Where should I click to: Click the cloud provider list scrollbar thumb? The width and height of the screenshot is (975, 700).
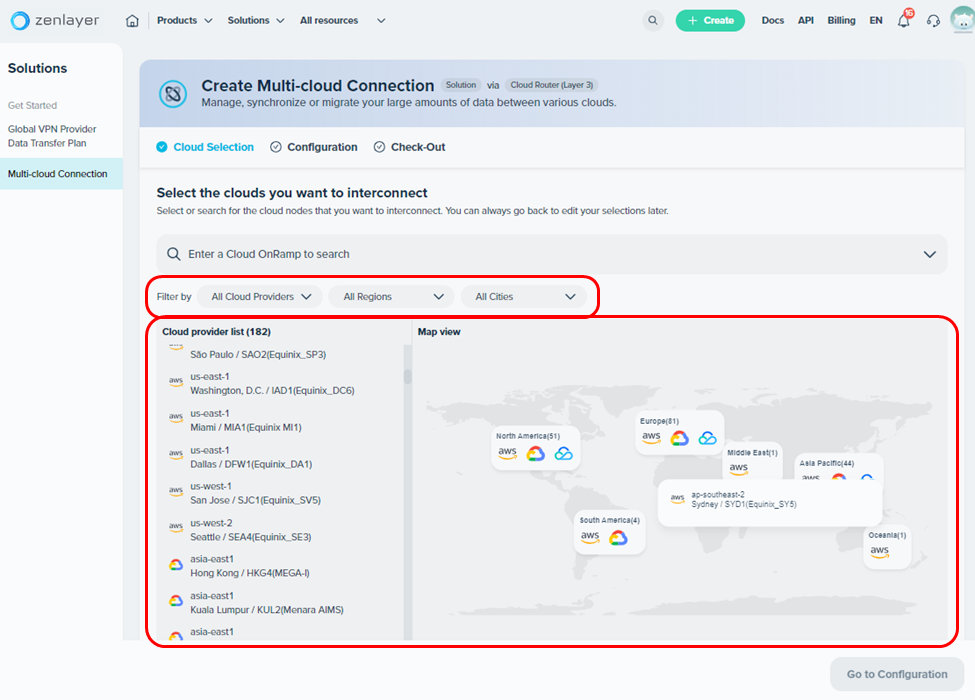(x=407, y=376)
